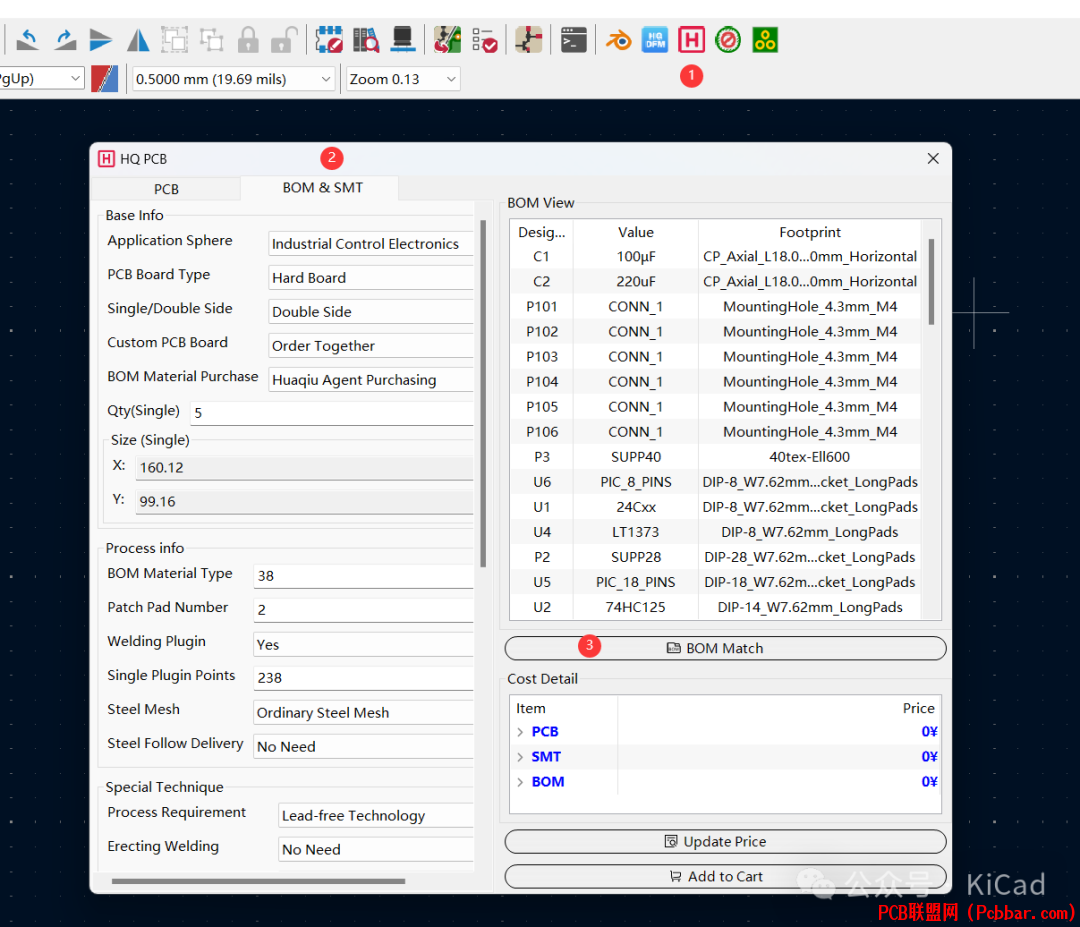Open the footprint library browser icon
The image size is (1080, 927).
[366, 40]
